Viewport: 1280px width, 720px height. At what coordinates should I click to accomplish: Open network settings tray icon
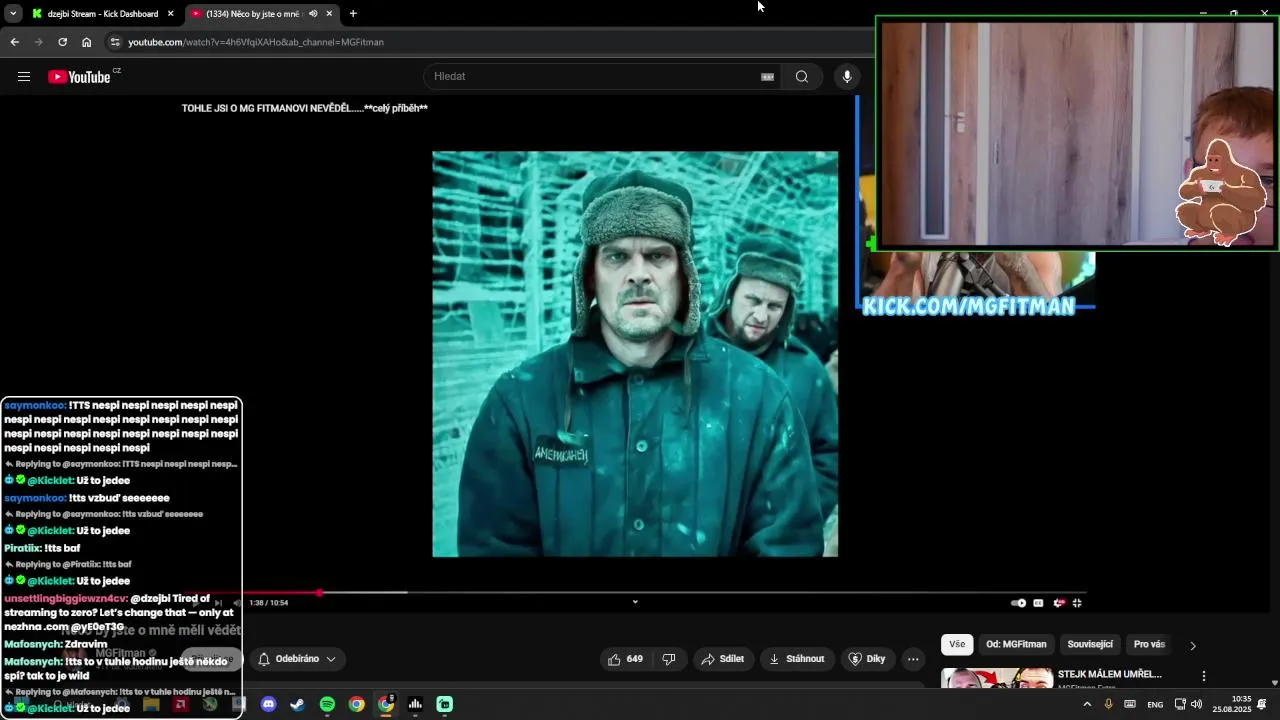[1180, 705]
